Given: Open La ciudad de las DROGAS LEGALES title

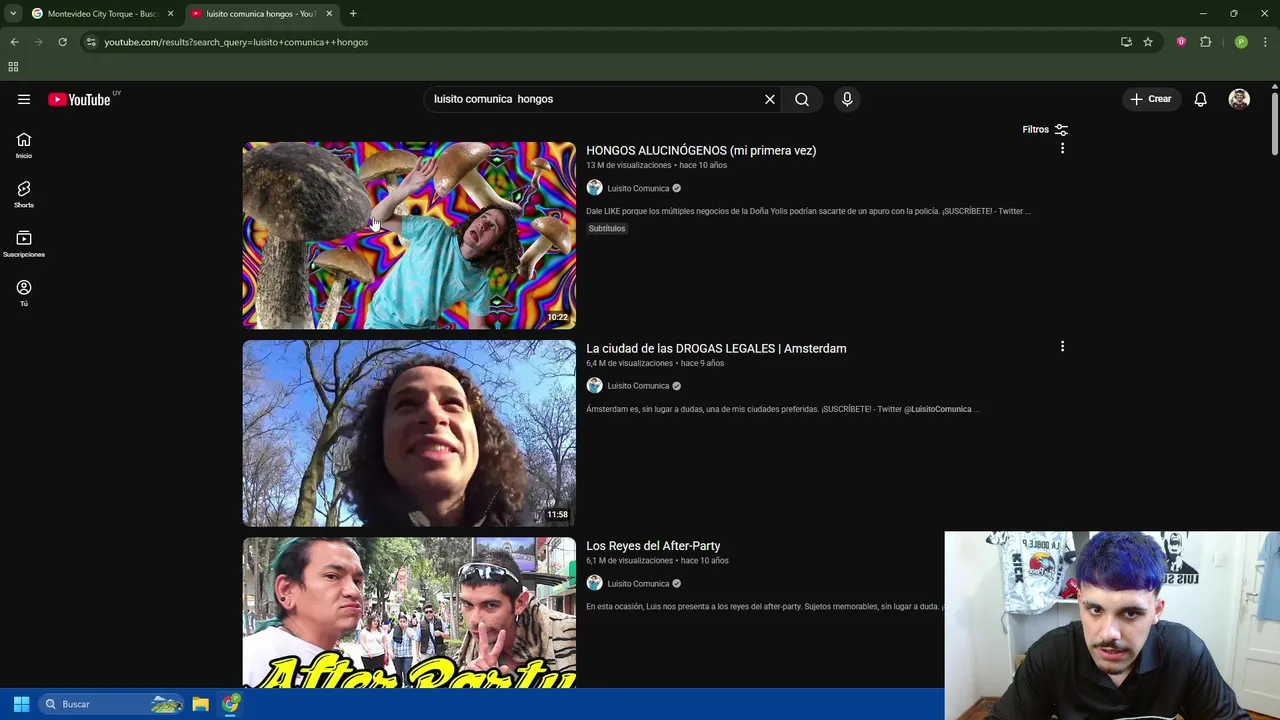Looking at the screenshot, I should 716,348.
